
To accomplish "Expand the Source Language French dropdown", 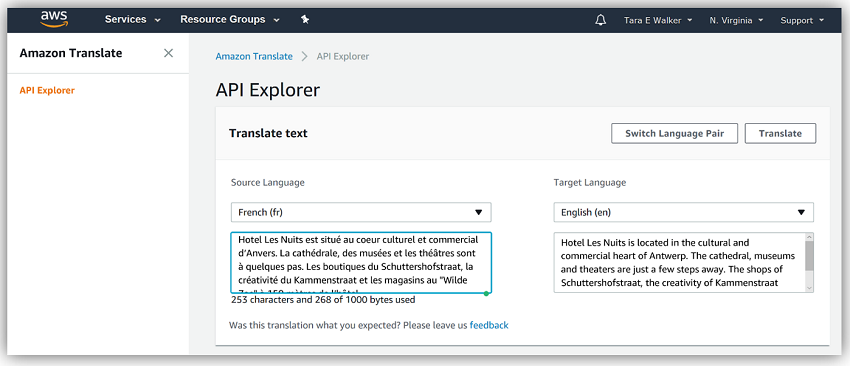I will [361, 213].
